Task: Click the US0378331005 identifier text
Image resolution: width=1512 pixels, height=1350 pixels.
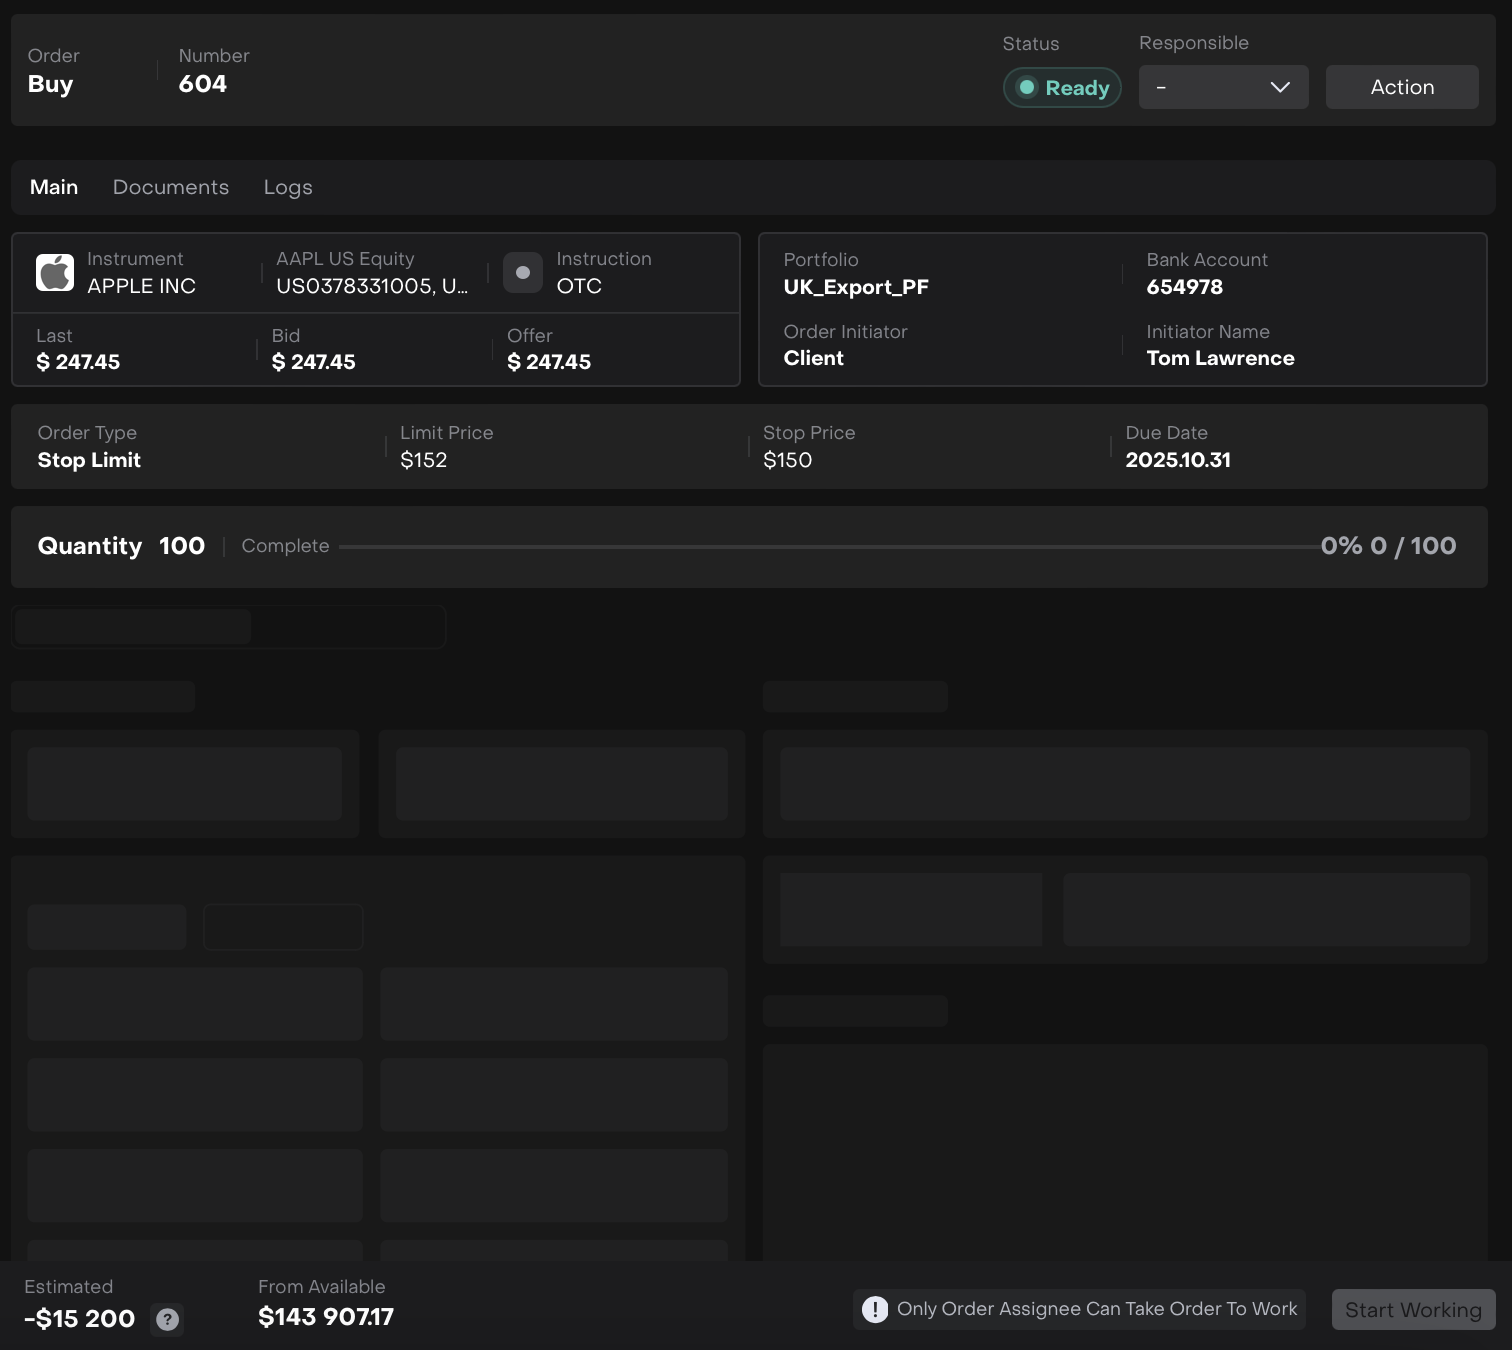Action: 371,286
